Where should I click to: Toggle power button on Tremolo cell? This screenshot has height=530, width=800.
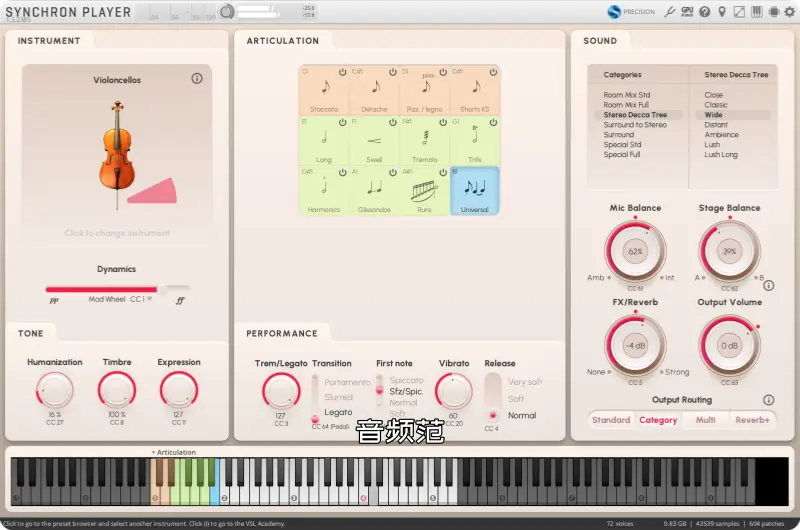point(443,122)
